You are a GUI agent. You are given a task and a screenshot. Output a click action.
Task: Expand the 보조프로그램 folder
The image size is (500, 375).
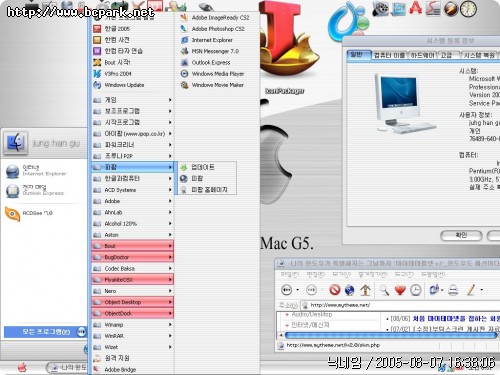(x=133, y=111)
